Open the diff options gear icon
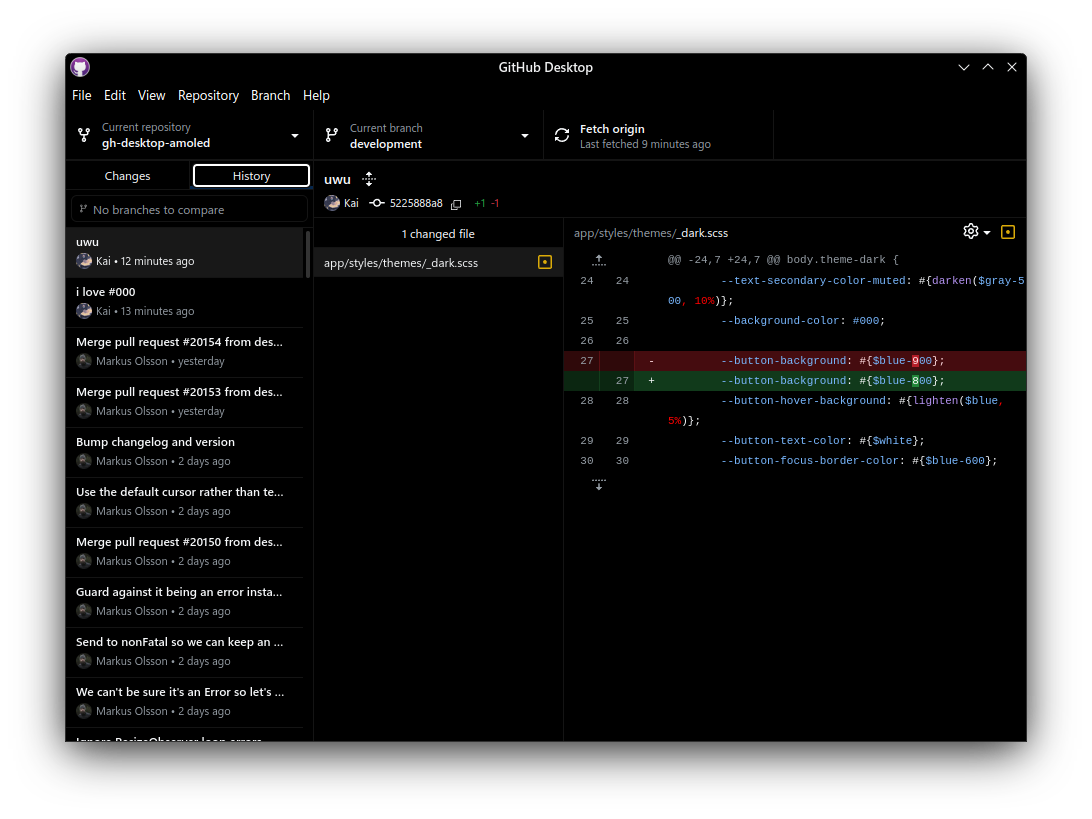Viewport: 1092px width, 819px height. tap(969, 231)
